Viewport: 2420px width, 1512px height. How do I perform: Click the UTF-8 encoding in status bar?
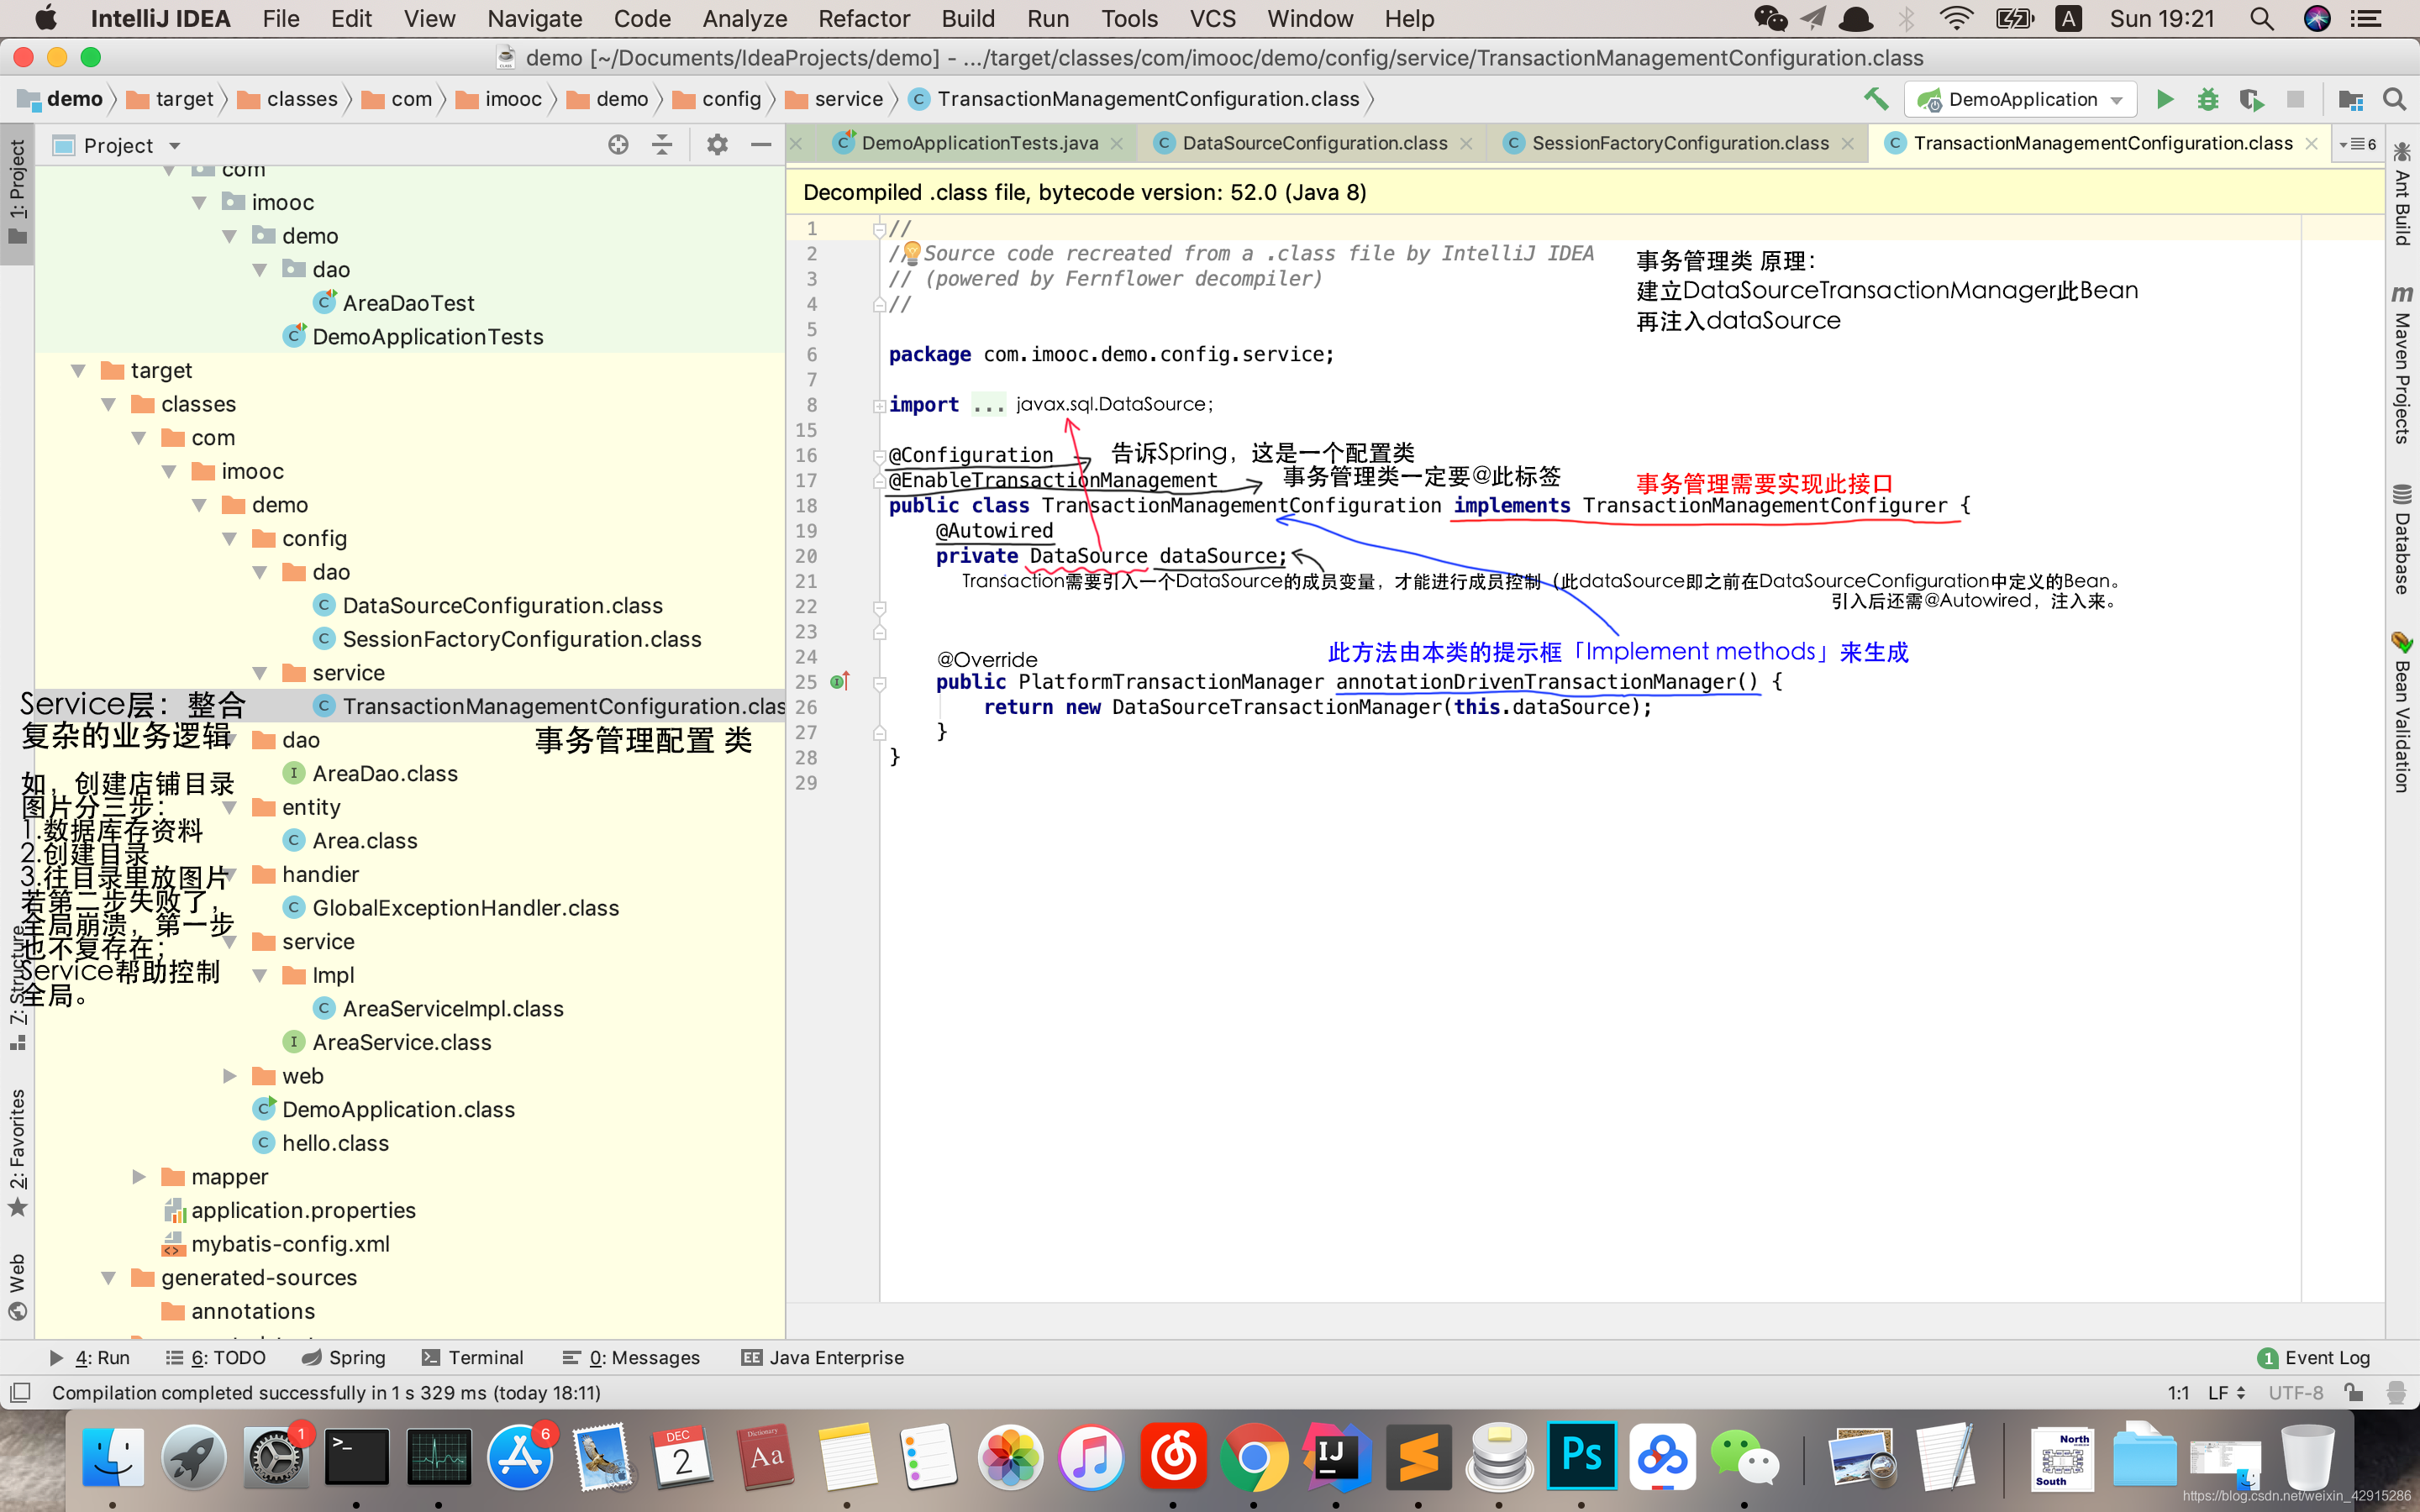(2295, 1392)
